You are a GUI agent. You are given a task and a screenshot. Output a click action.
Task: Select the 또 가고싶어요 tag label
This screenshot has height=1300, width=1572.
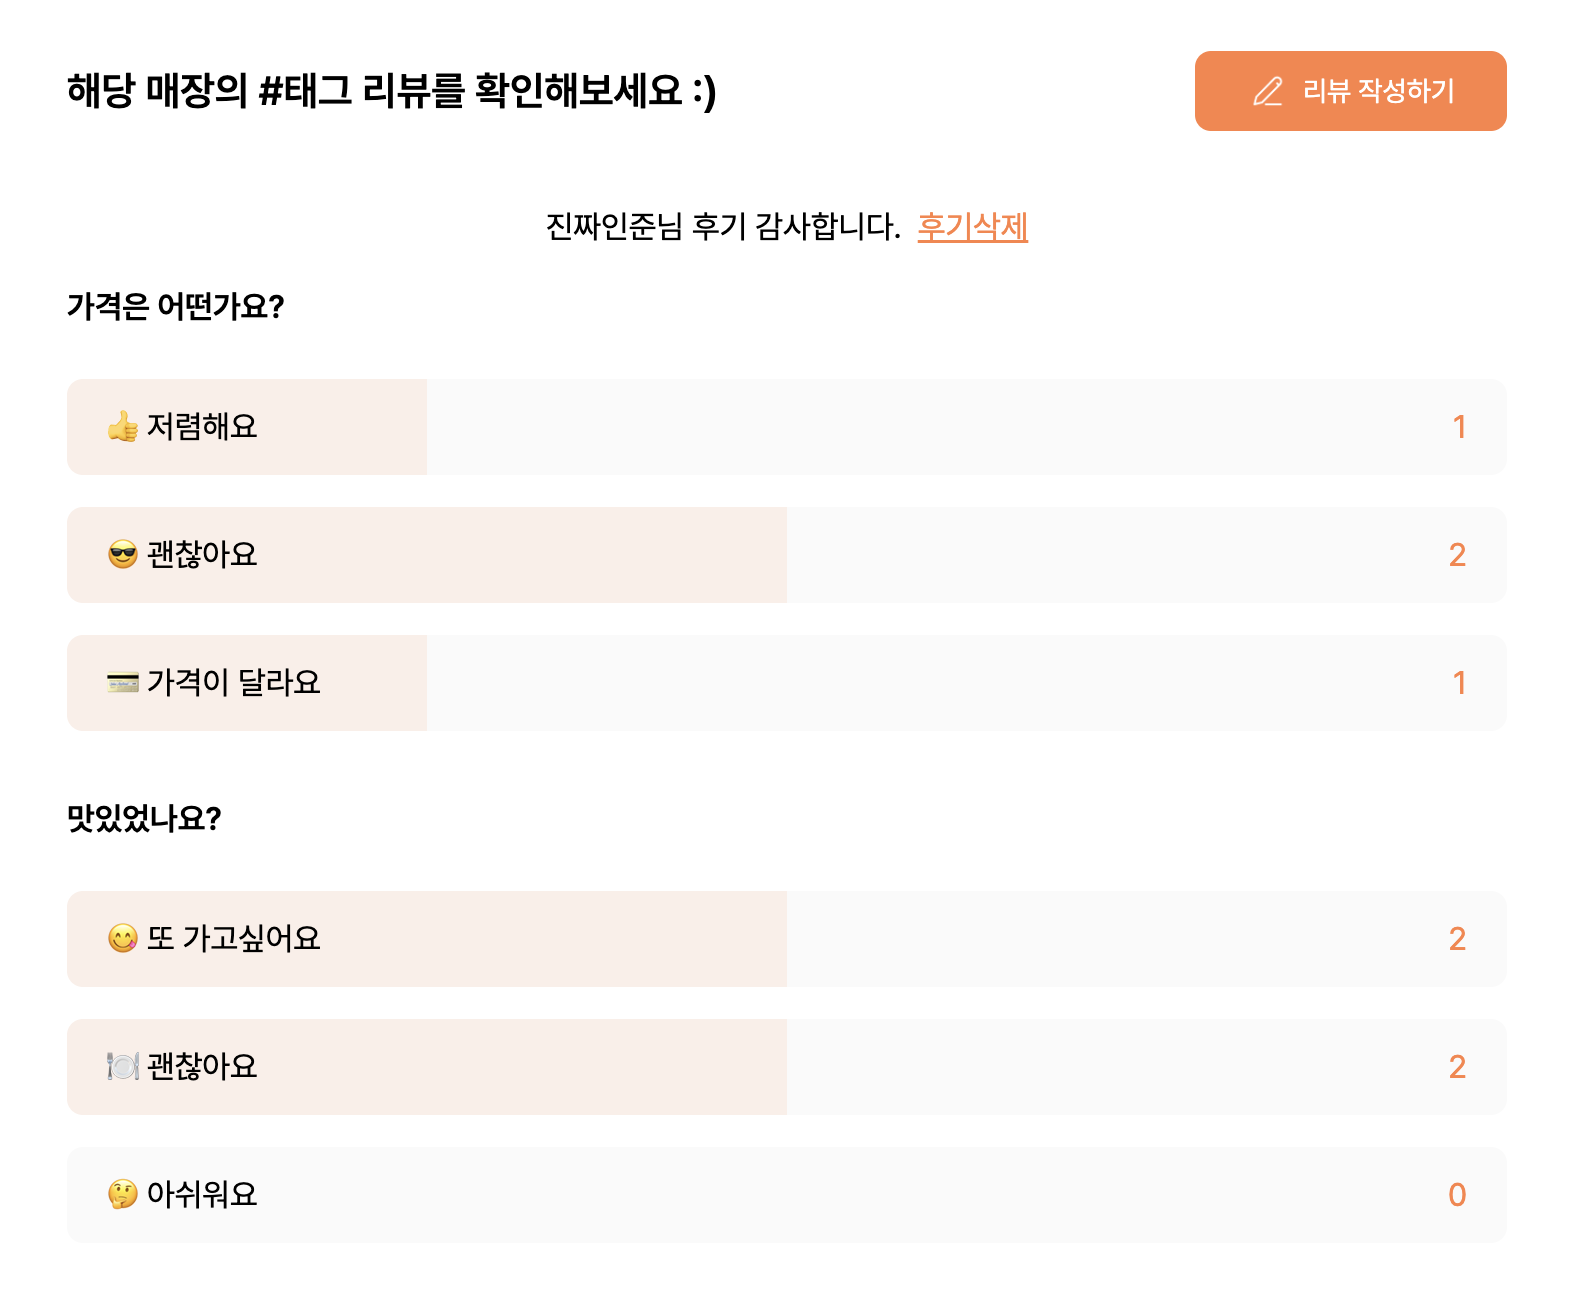tap(233, 939)
